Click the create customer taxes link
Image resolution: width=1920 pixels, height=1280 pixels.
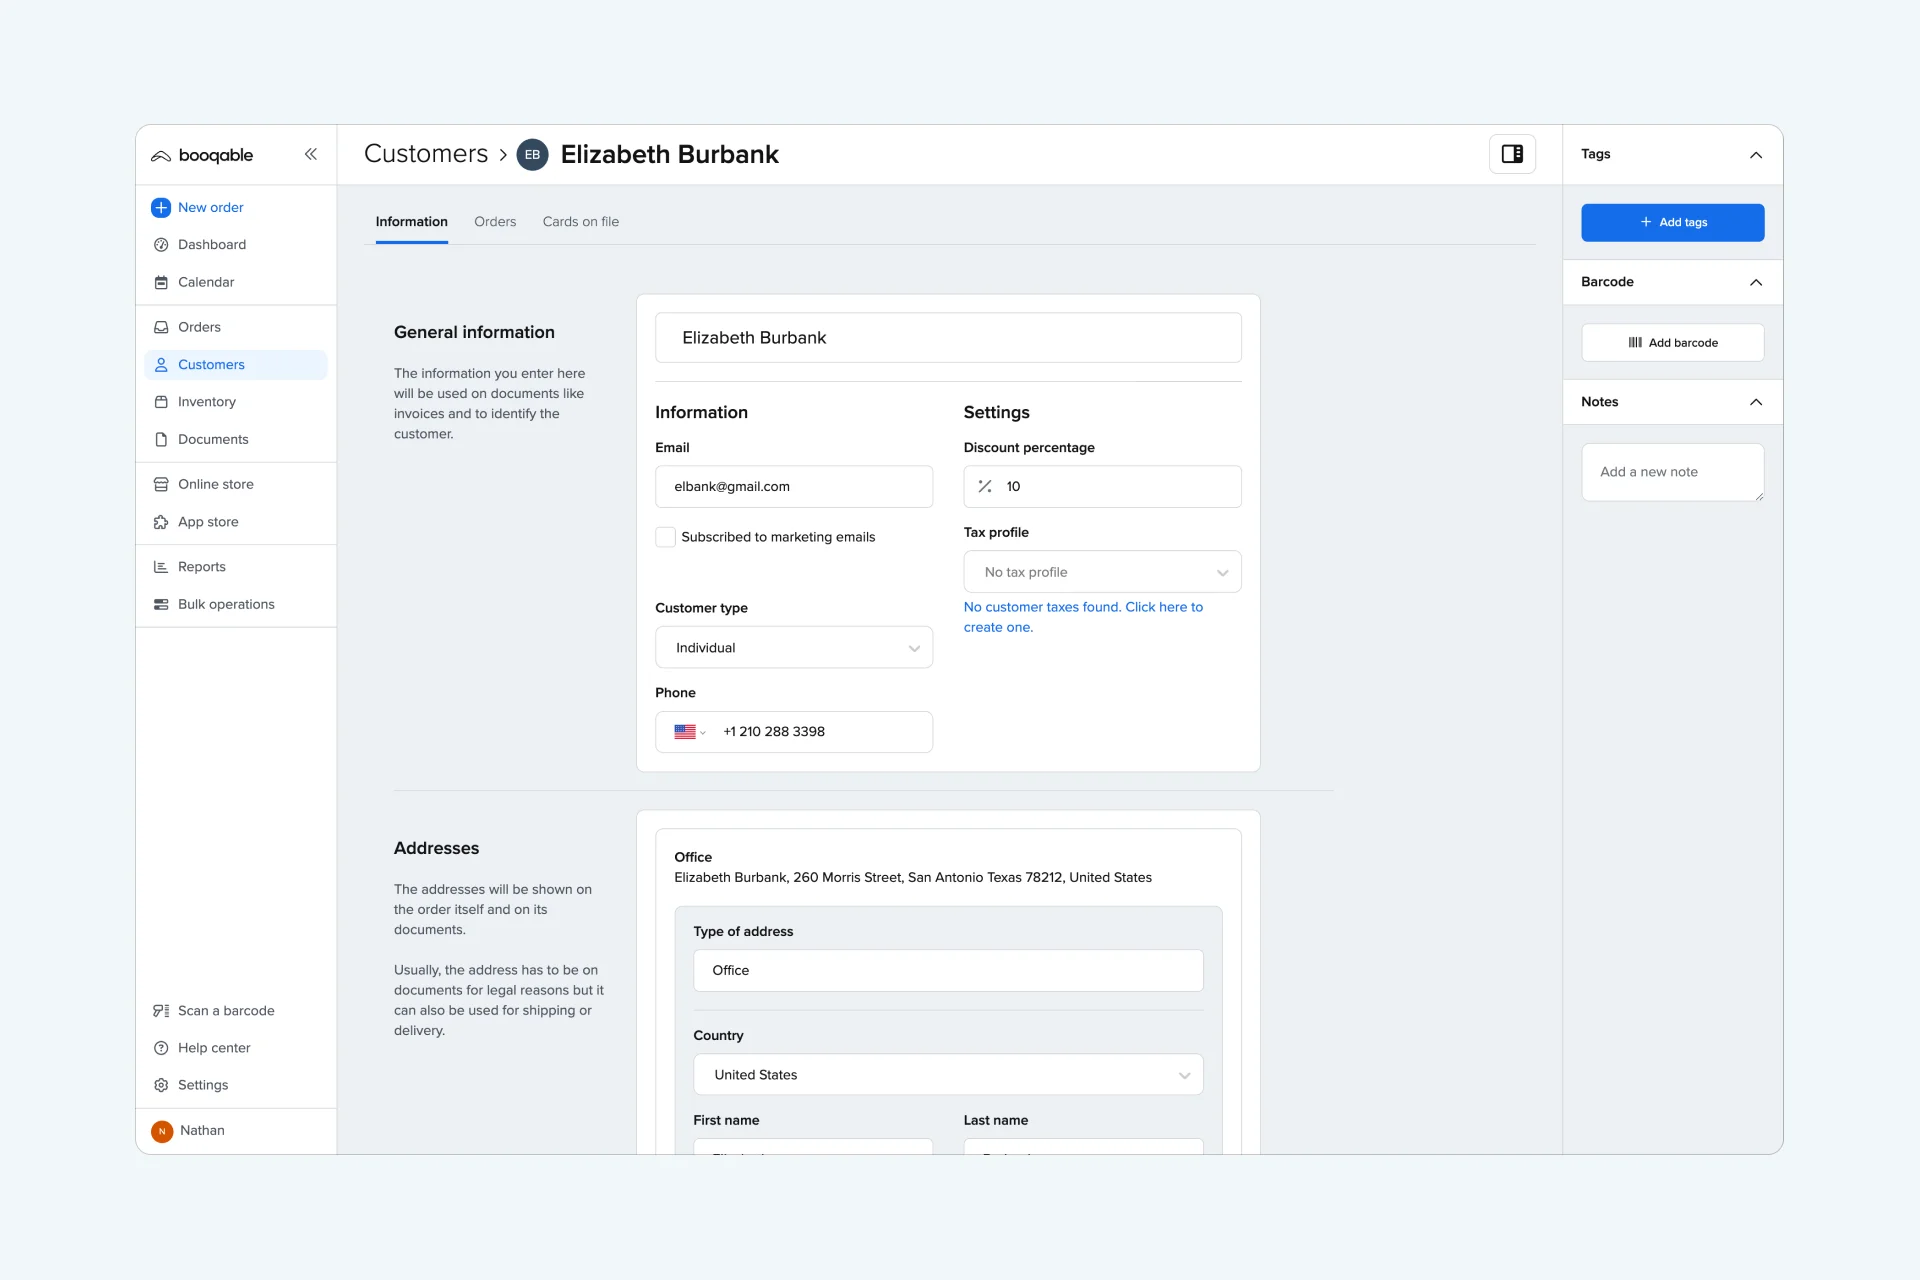click(x=1083, y=617)
